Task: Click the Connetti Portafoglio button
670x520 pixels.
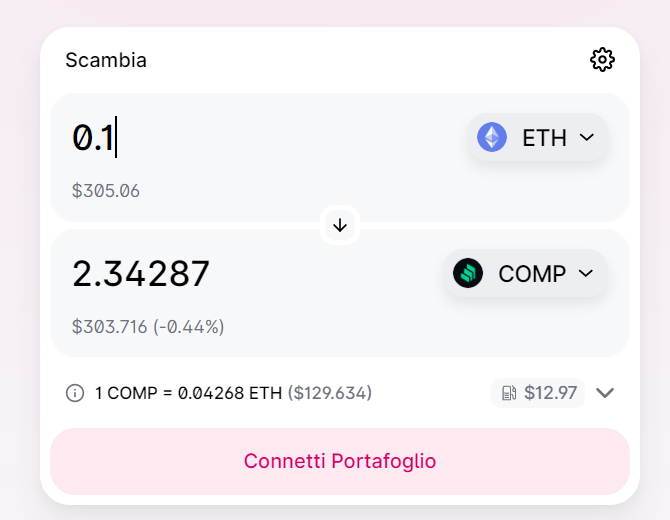Action: click(x=340, y=461)
